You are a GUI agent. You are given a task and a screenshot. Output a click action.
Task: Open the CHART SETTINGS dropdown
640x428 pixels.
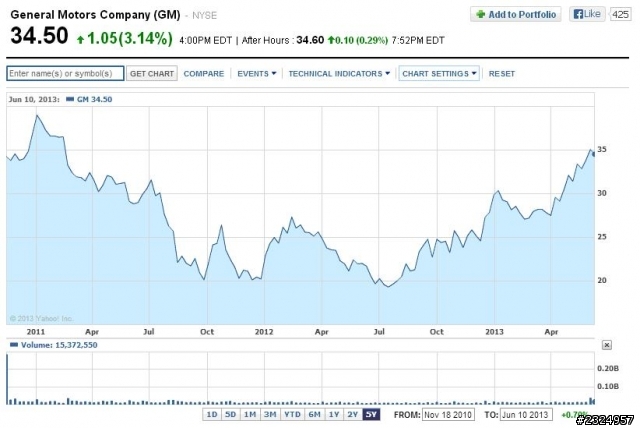pos(439,74)
